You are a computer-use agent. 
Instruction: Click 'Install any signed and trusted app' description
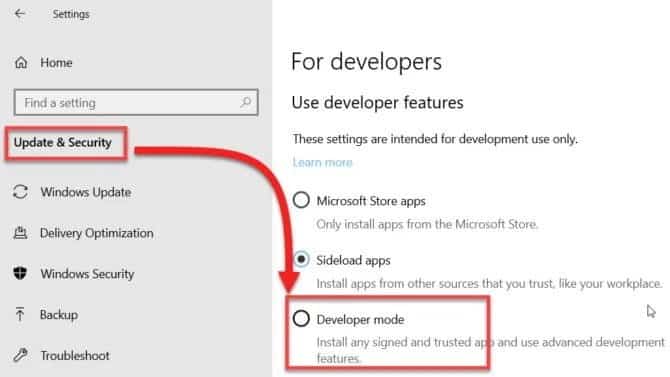coord(491,350)
